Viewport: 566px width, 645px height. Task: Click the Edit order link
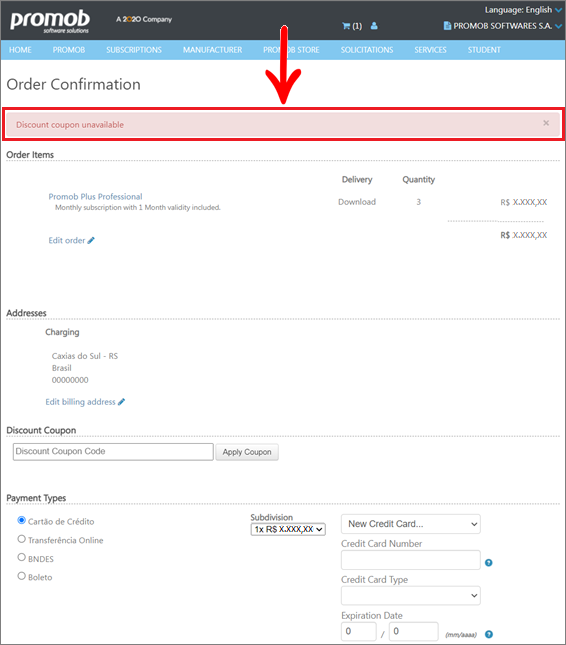(67, 241)
